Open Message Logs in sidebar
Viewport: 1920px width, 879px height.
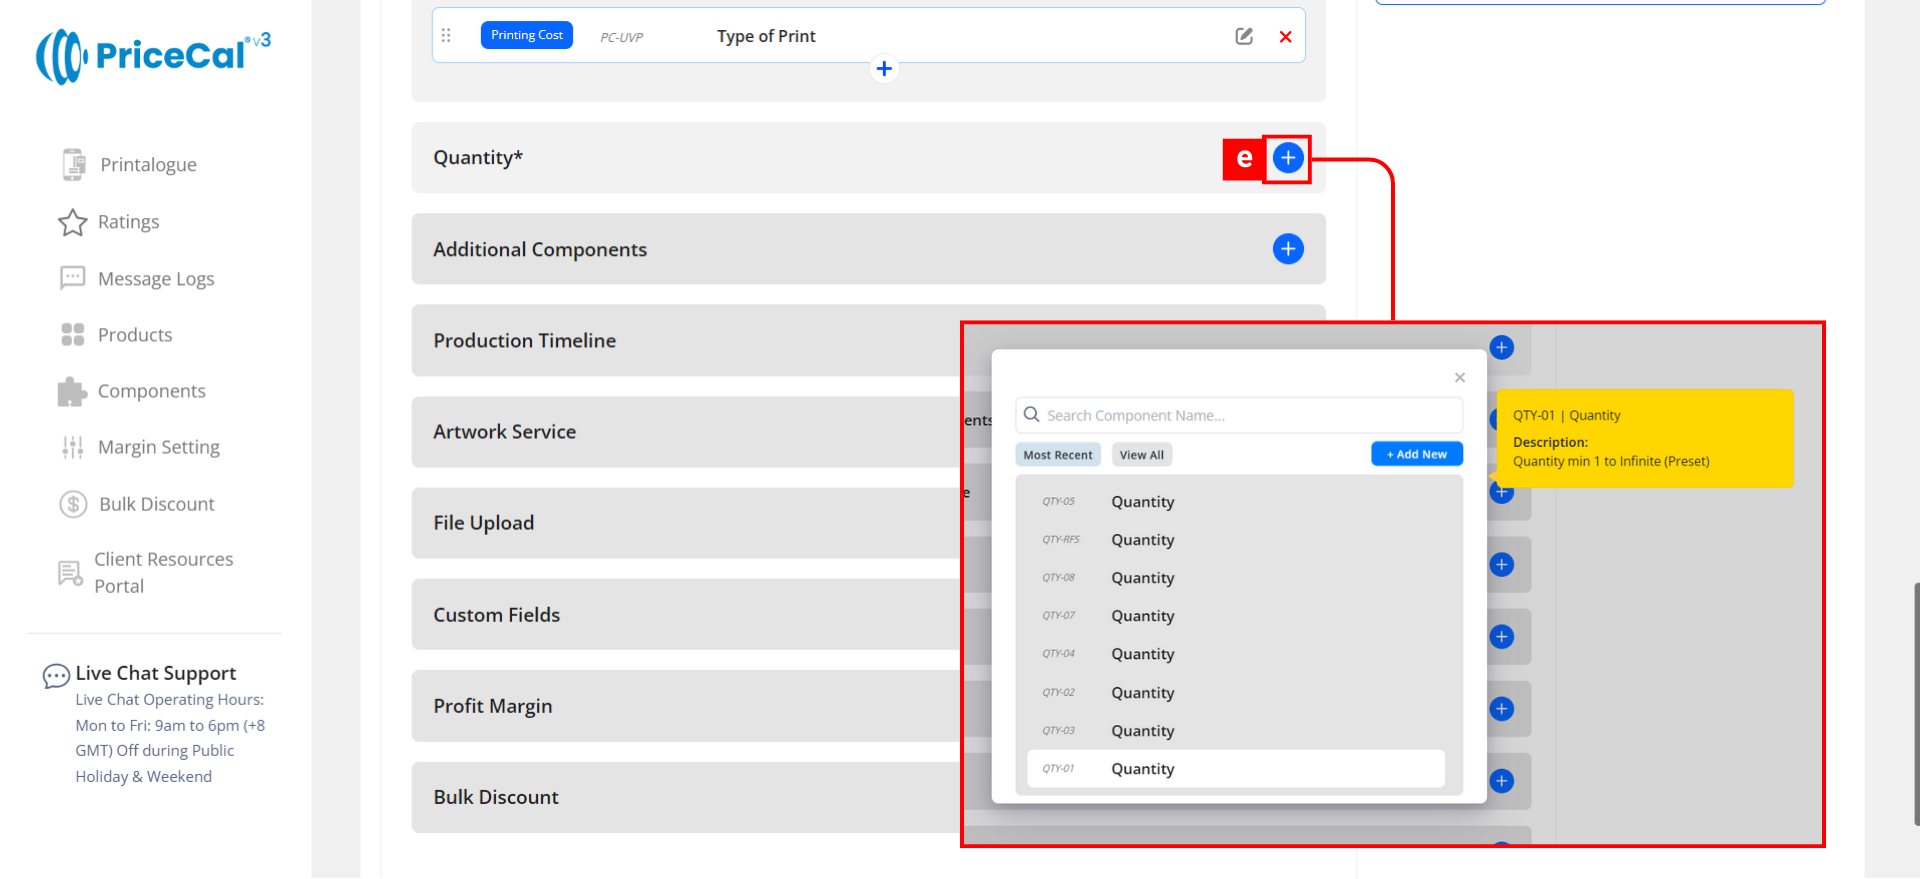[155, 279]
